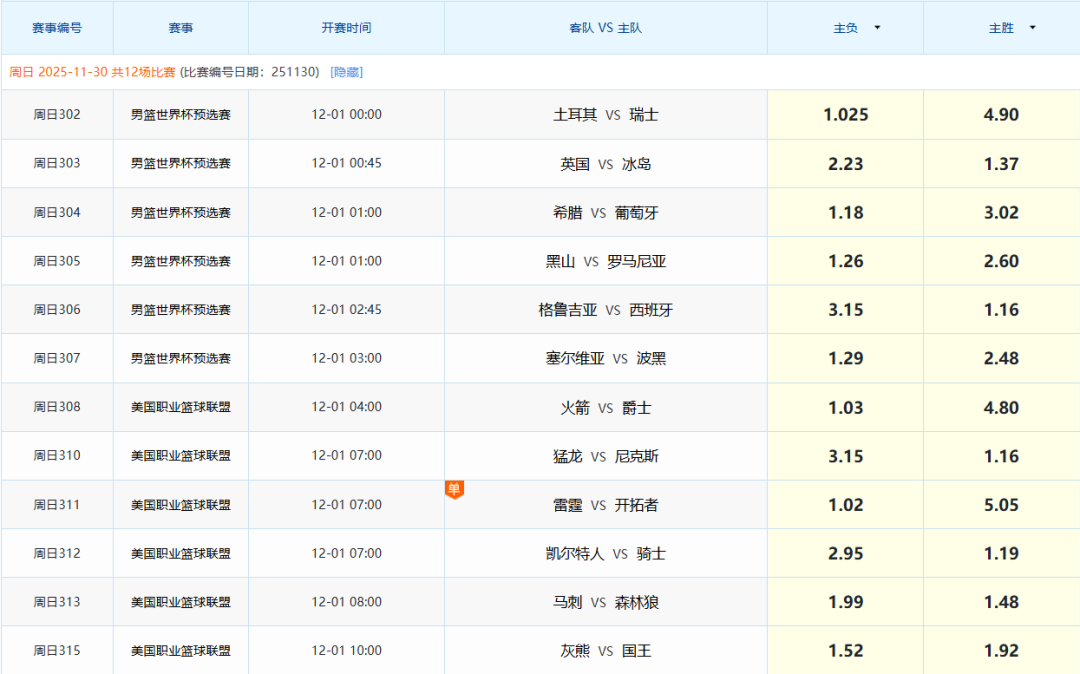Open the 主胜 column dropdown arrow

(x=1032, y=28)
